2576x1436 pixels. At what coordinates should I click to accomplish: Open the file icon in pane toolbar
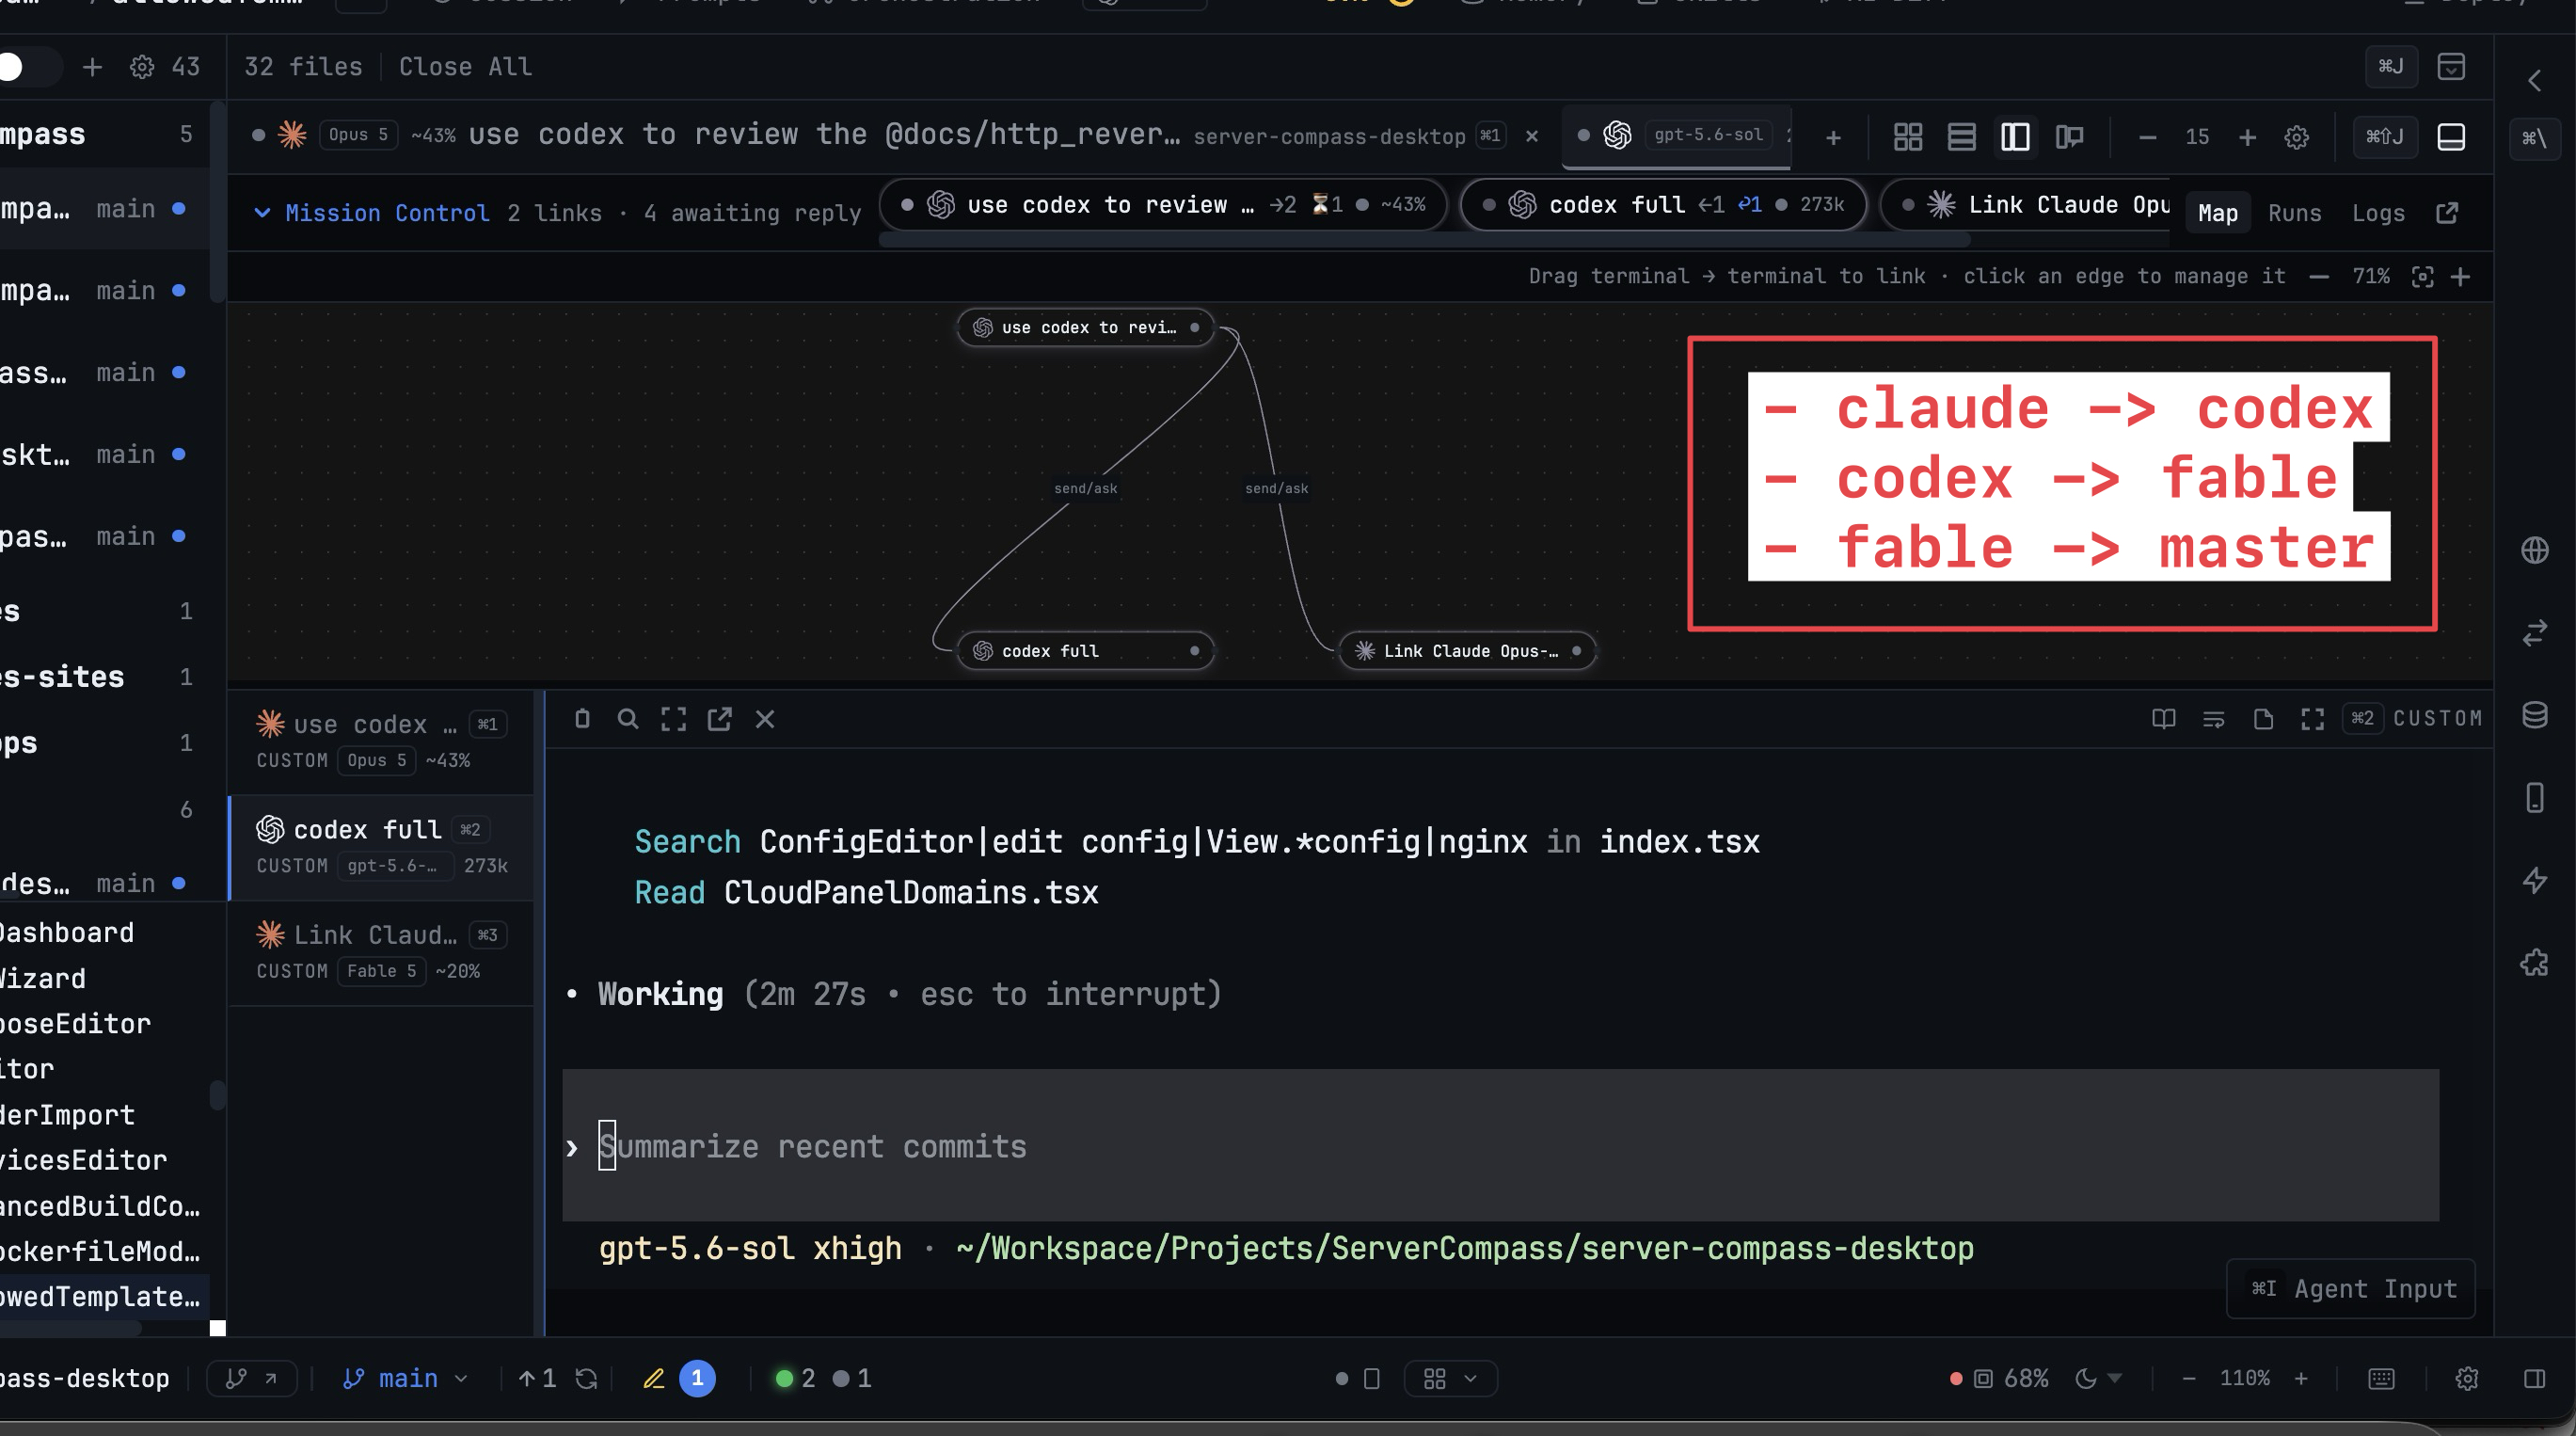point(2263,719)
